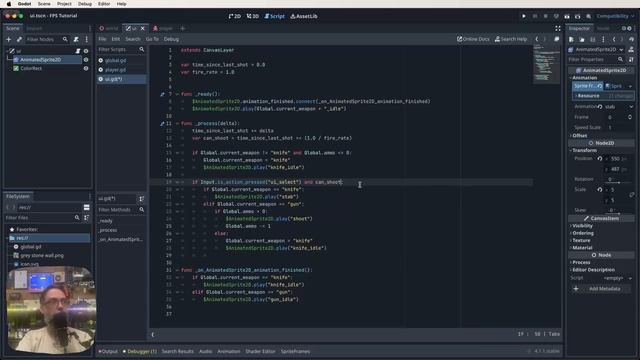Sort files in FileSystem dock

click(87, 218)
